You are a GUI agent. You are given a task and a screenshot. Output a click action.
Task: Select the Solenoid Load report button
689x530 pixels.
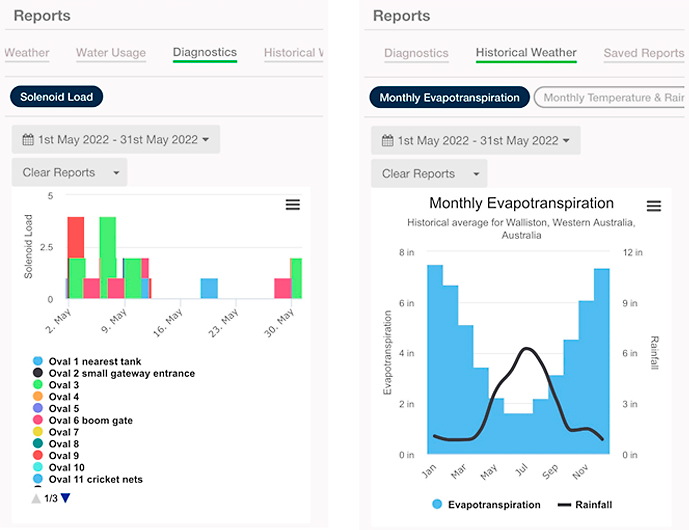[x=57, y=97]
